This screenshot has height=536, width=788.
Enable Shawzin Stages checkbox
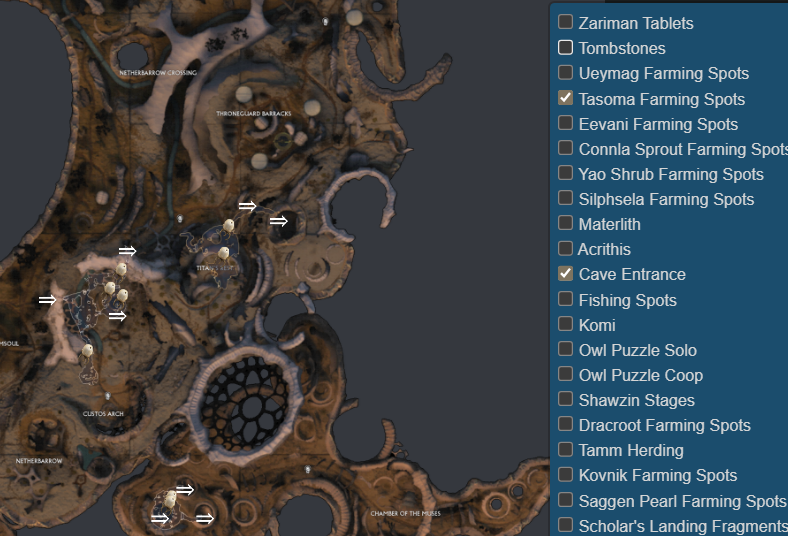click(565, 399)
